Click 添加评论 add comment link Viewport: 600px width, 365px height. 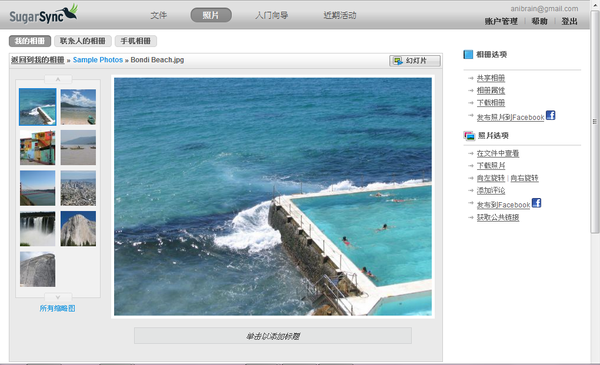(491, 191)
